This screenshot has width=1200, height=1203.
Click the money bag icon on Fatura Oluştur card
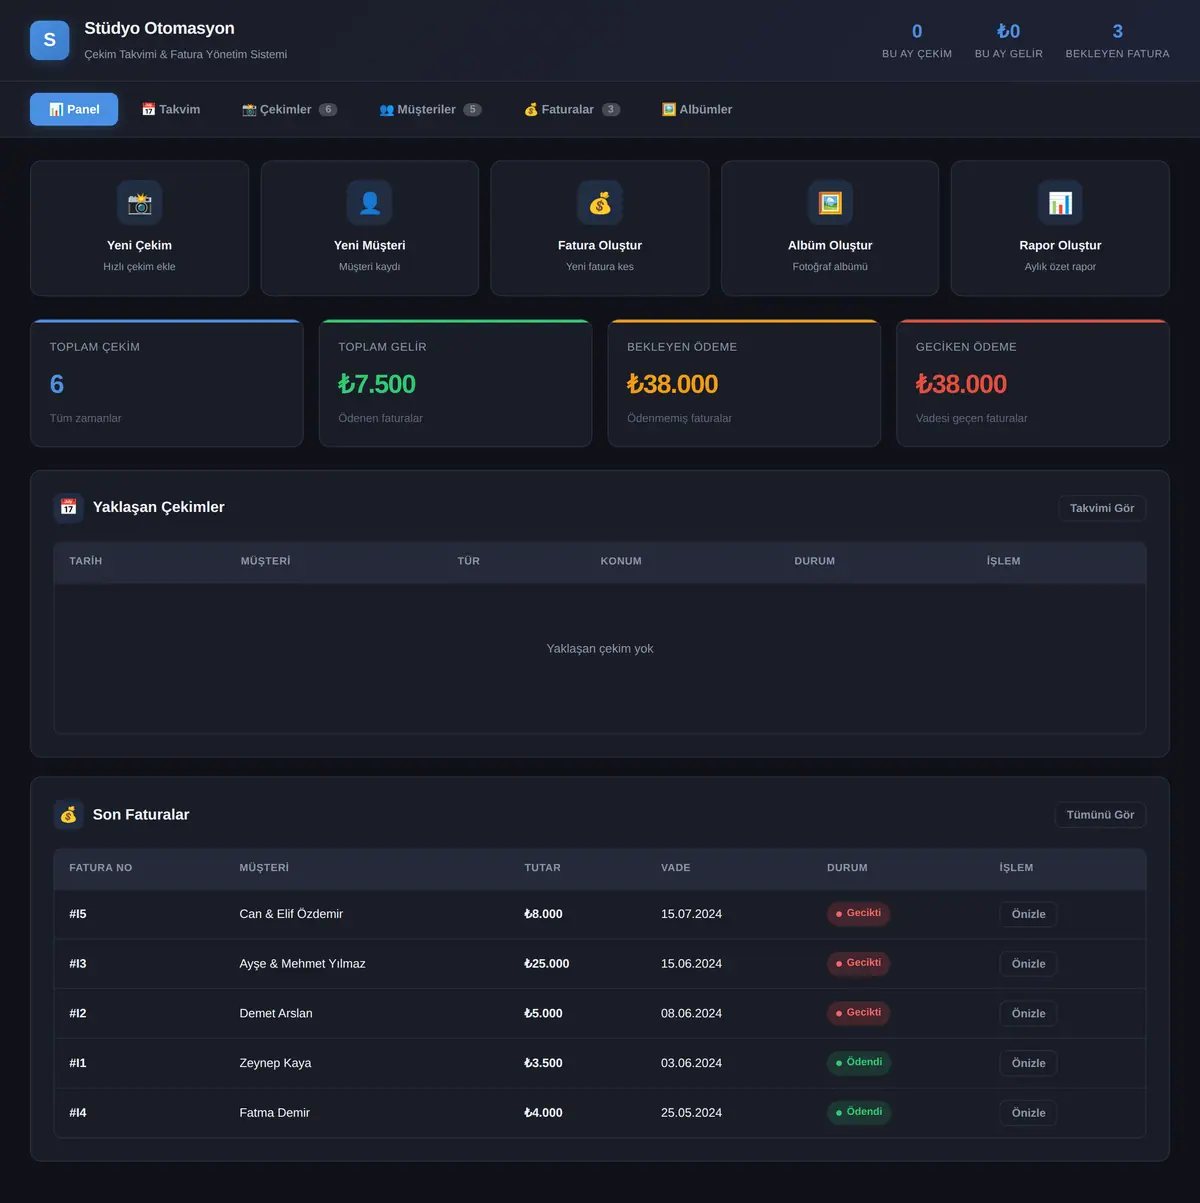[x=600, y=203]
